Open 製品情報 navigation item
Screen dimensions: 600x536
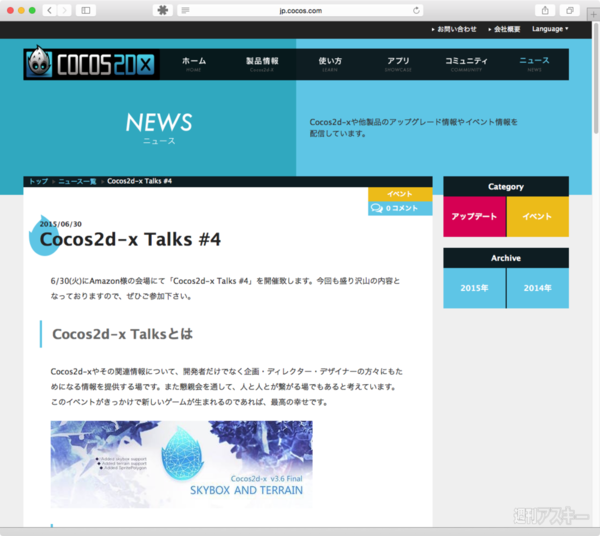[x=262, y=64]
